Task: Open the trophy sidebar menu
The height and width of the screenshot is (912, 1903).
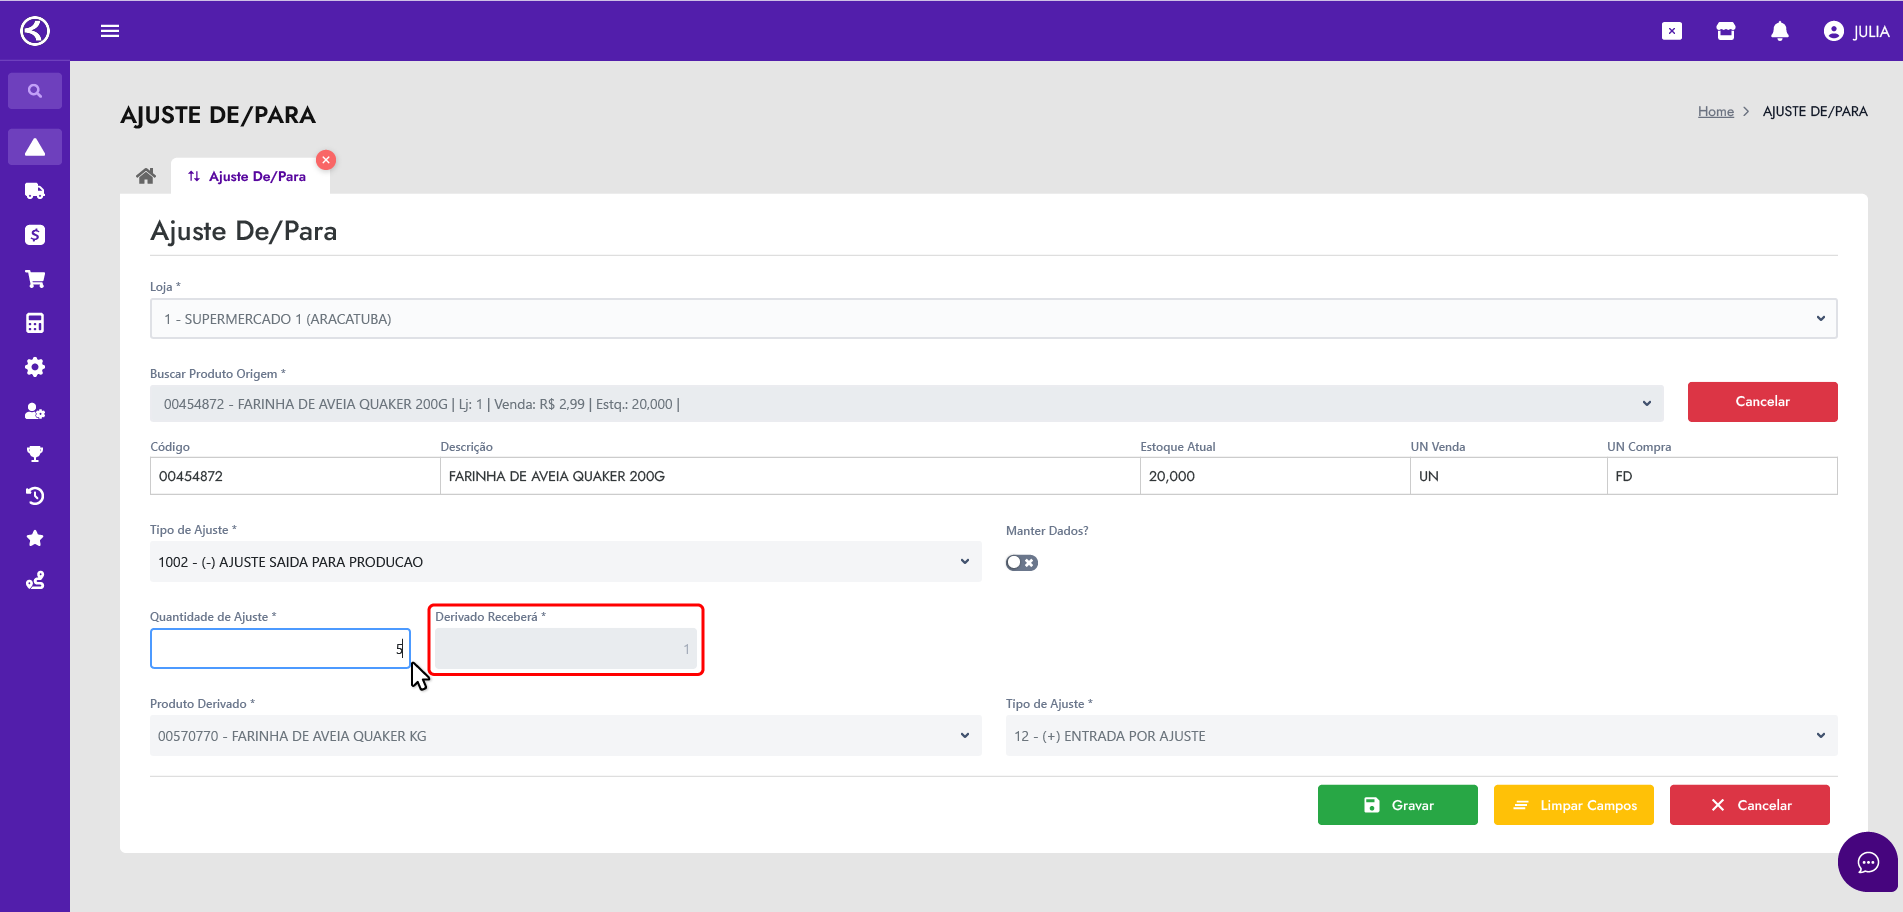Action: pyautogui.click(x=35, y=454)
